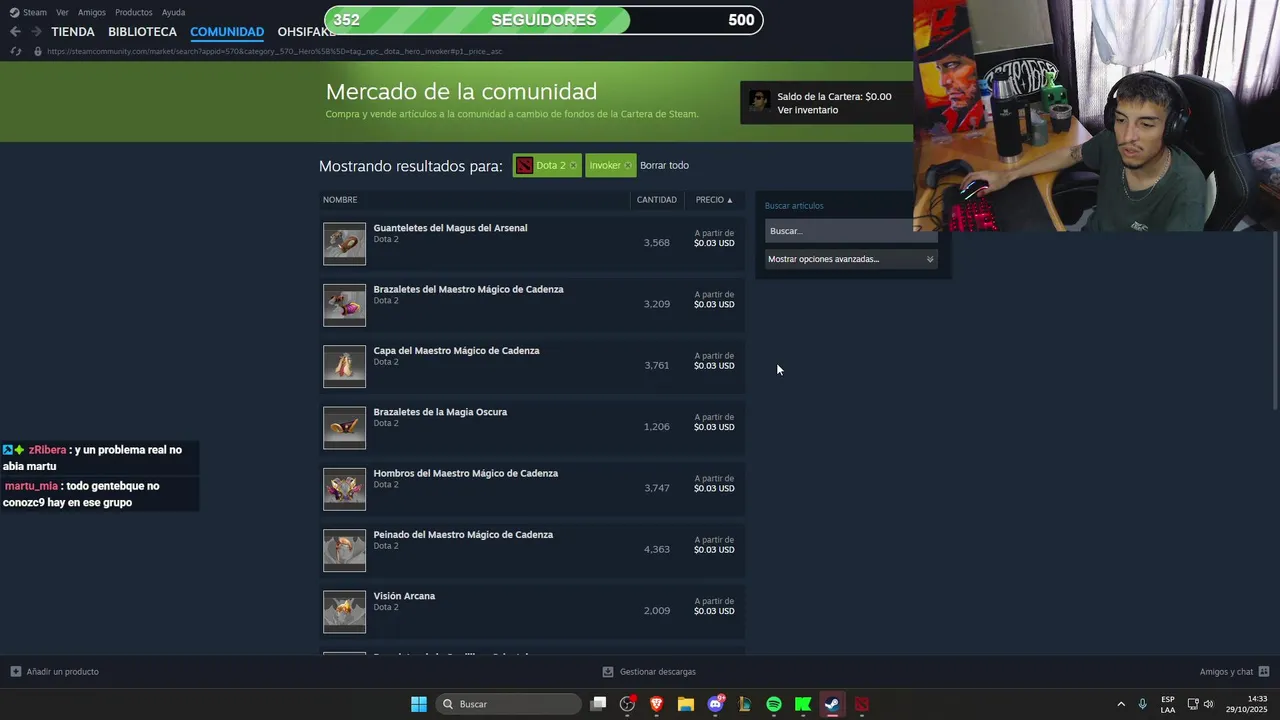Click quantity 4,363 in Peinado row
Viewport: 1280px width, 720px height.
(x=656, y=549)
